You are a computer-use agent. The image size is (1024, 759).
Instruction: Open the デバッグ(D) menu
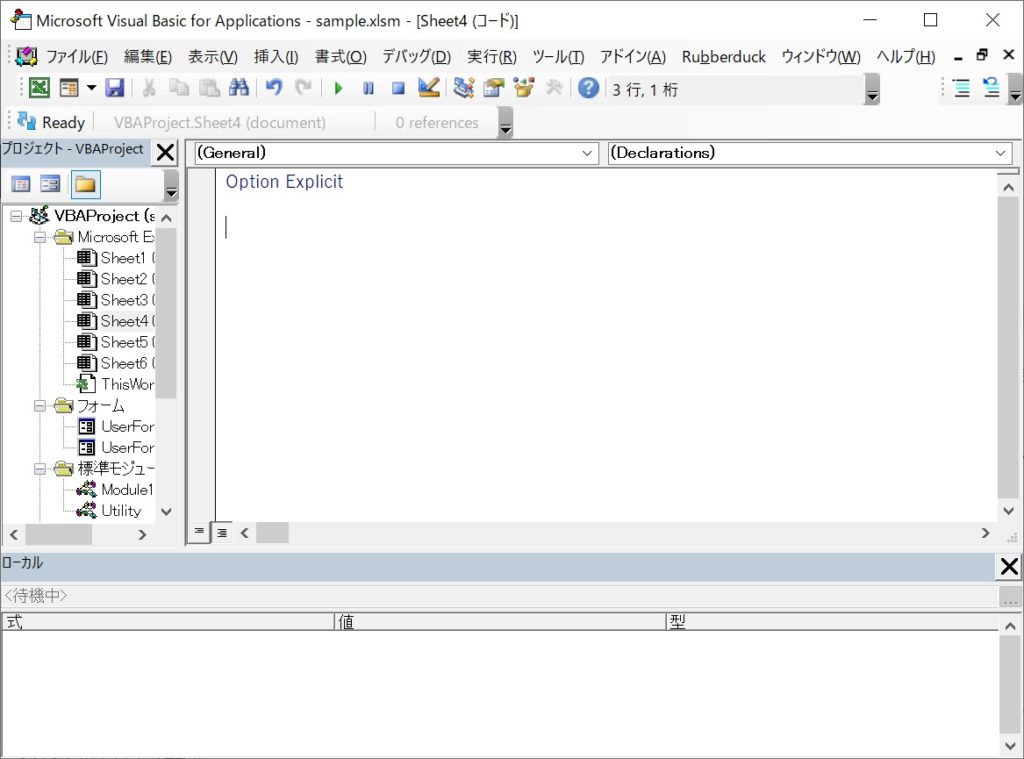pos(416,57)
